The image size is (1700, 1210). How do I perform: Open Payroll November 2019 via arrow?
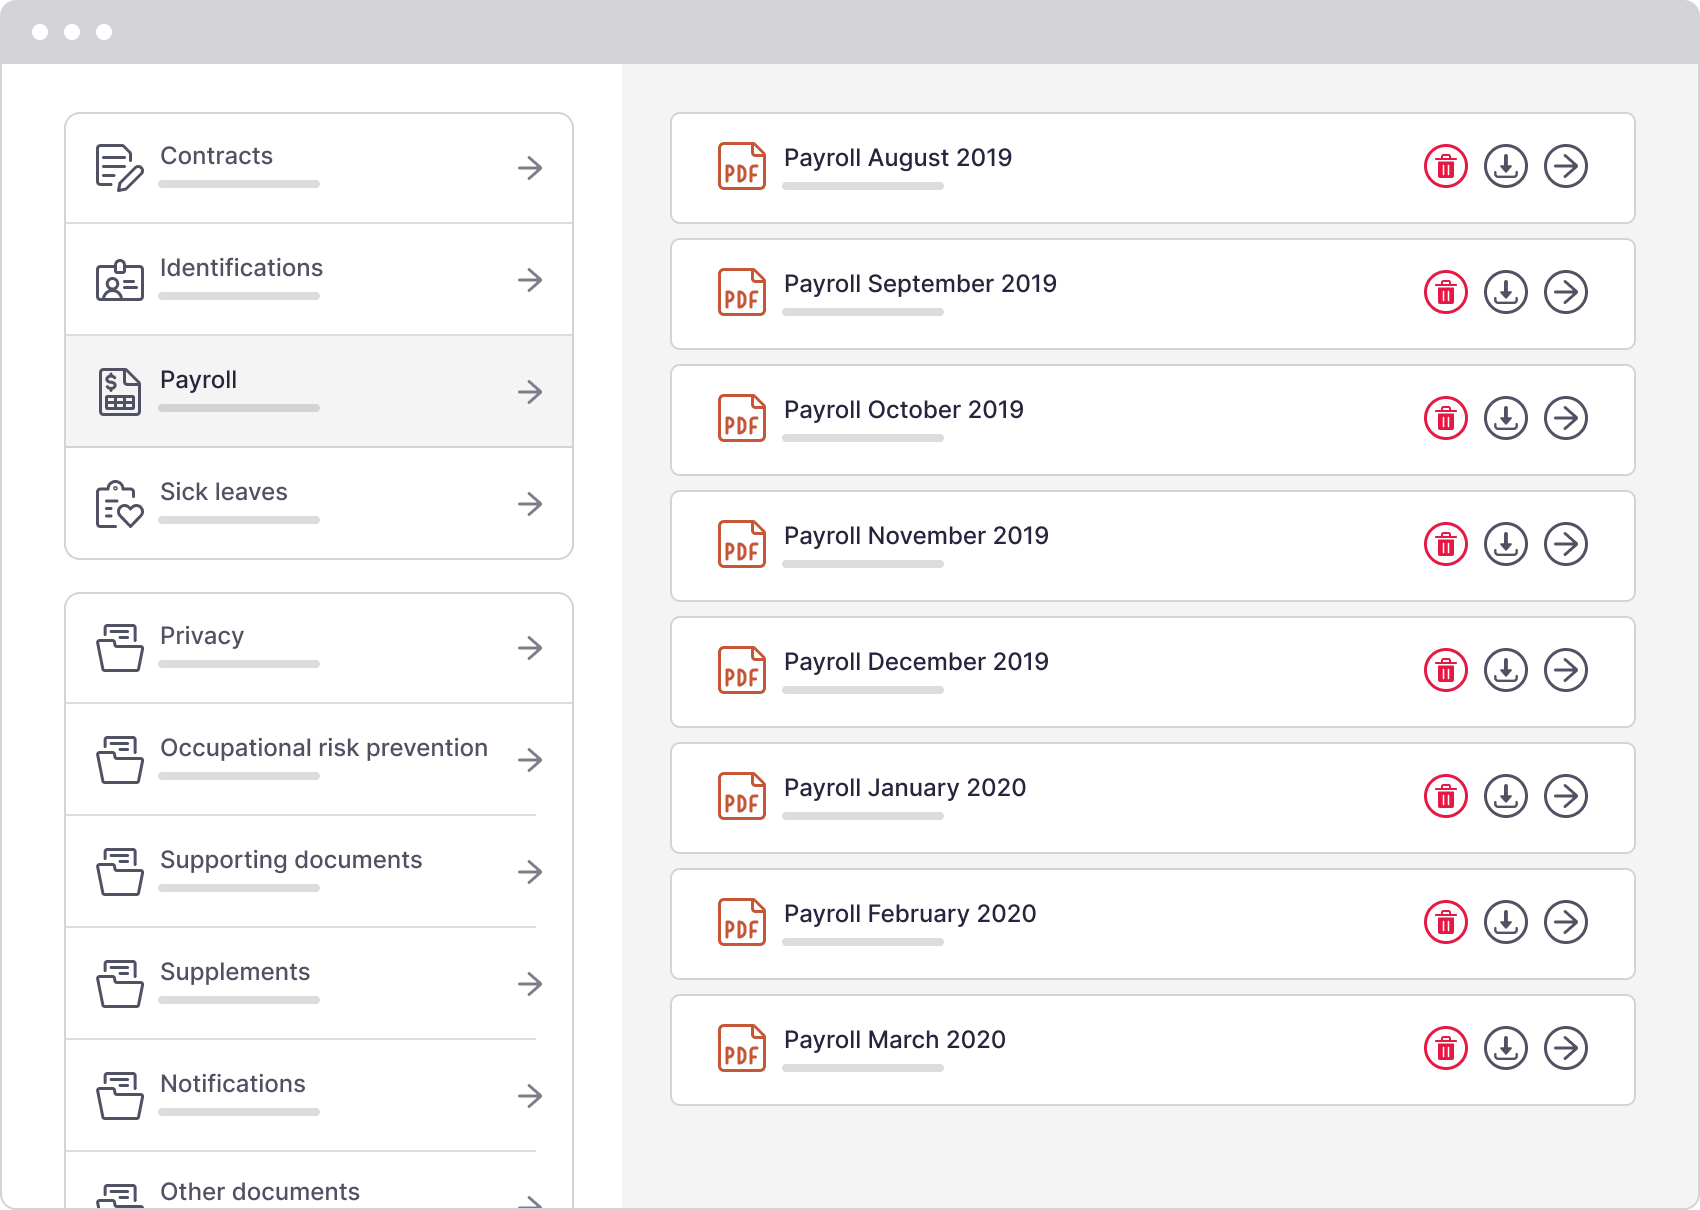coord(1566,545)
